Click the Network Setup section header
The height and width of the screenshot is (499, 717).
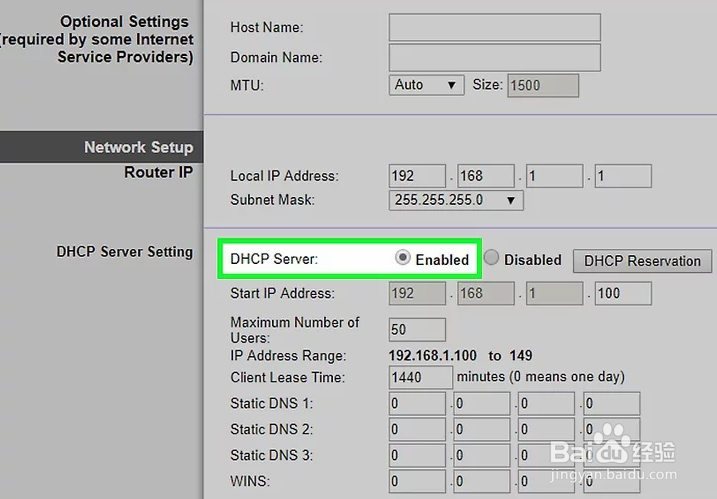pos(102,147)
